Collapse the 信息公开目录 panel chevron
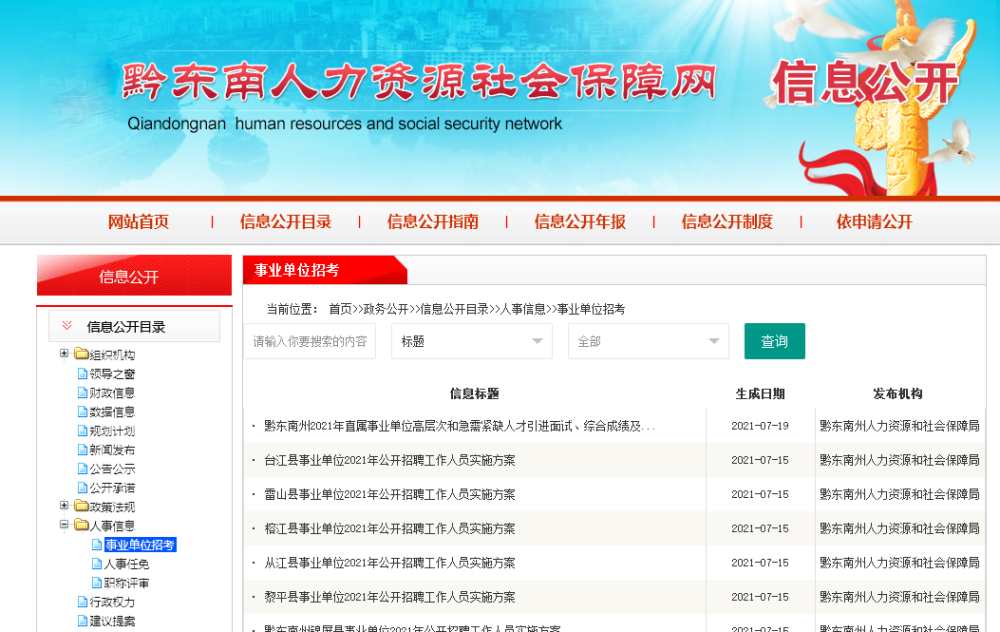Image resolution: width=1000 pixels, height=632 pixels. (x=67, y=326)
